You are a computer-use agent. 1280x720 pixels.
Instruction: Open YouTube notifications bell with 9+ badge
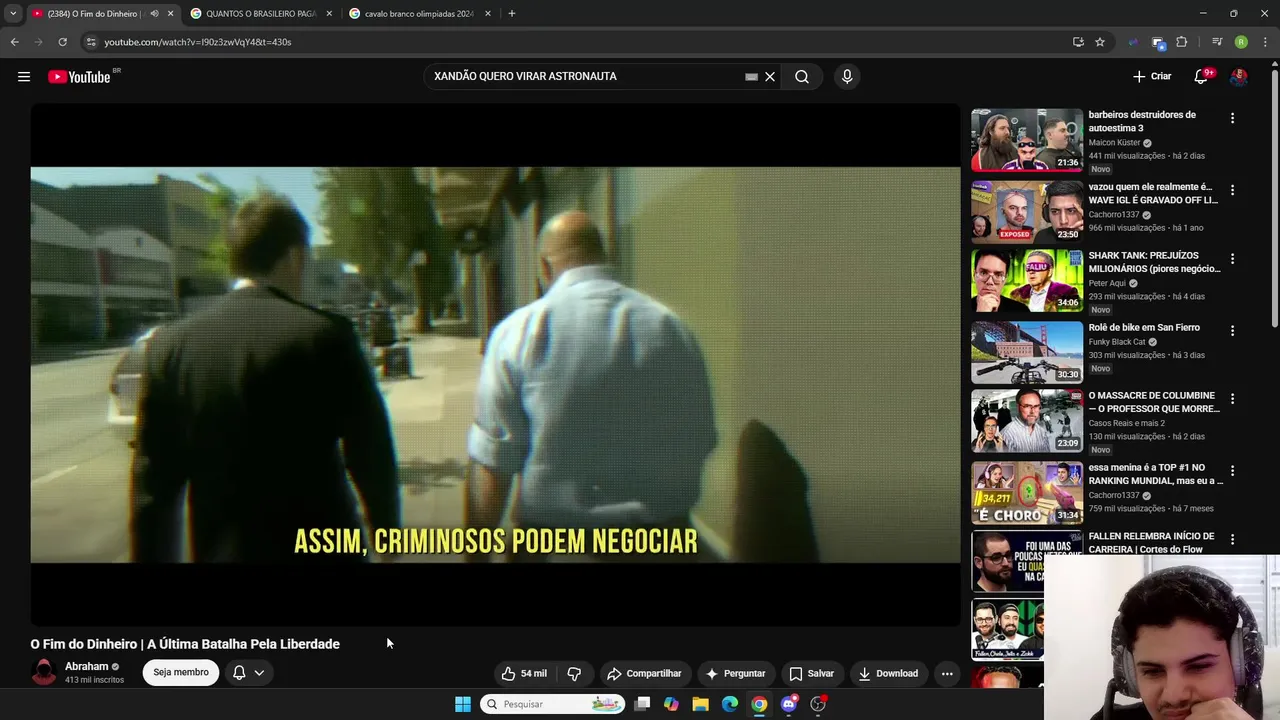[1202, 77]
